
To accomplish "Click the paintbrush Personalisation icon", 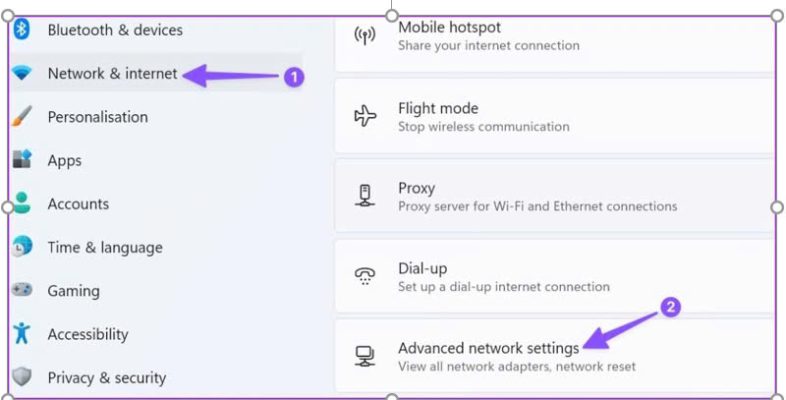I will click(22, 116).
